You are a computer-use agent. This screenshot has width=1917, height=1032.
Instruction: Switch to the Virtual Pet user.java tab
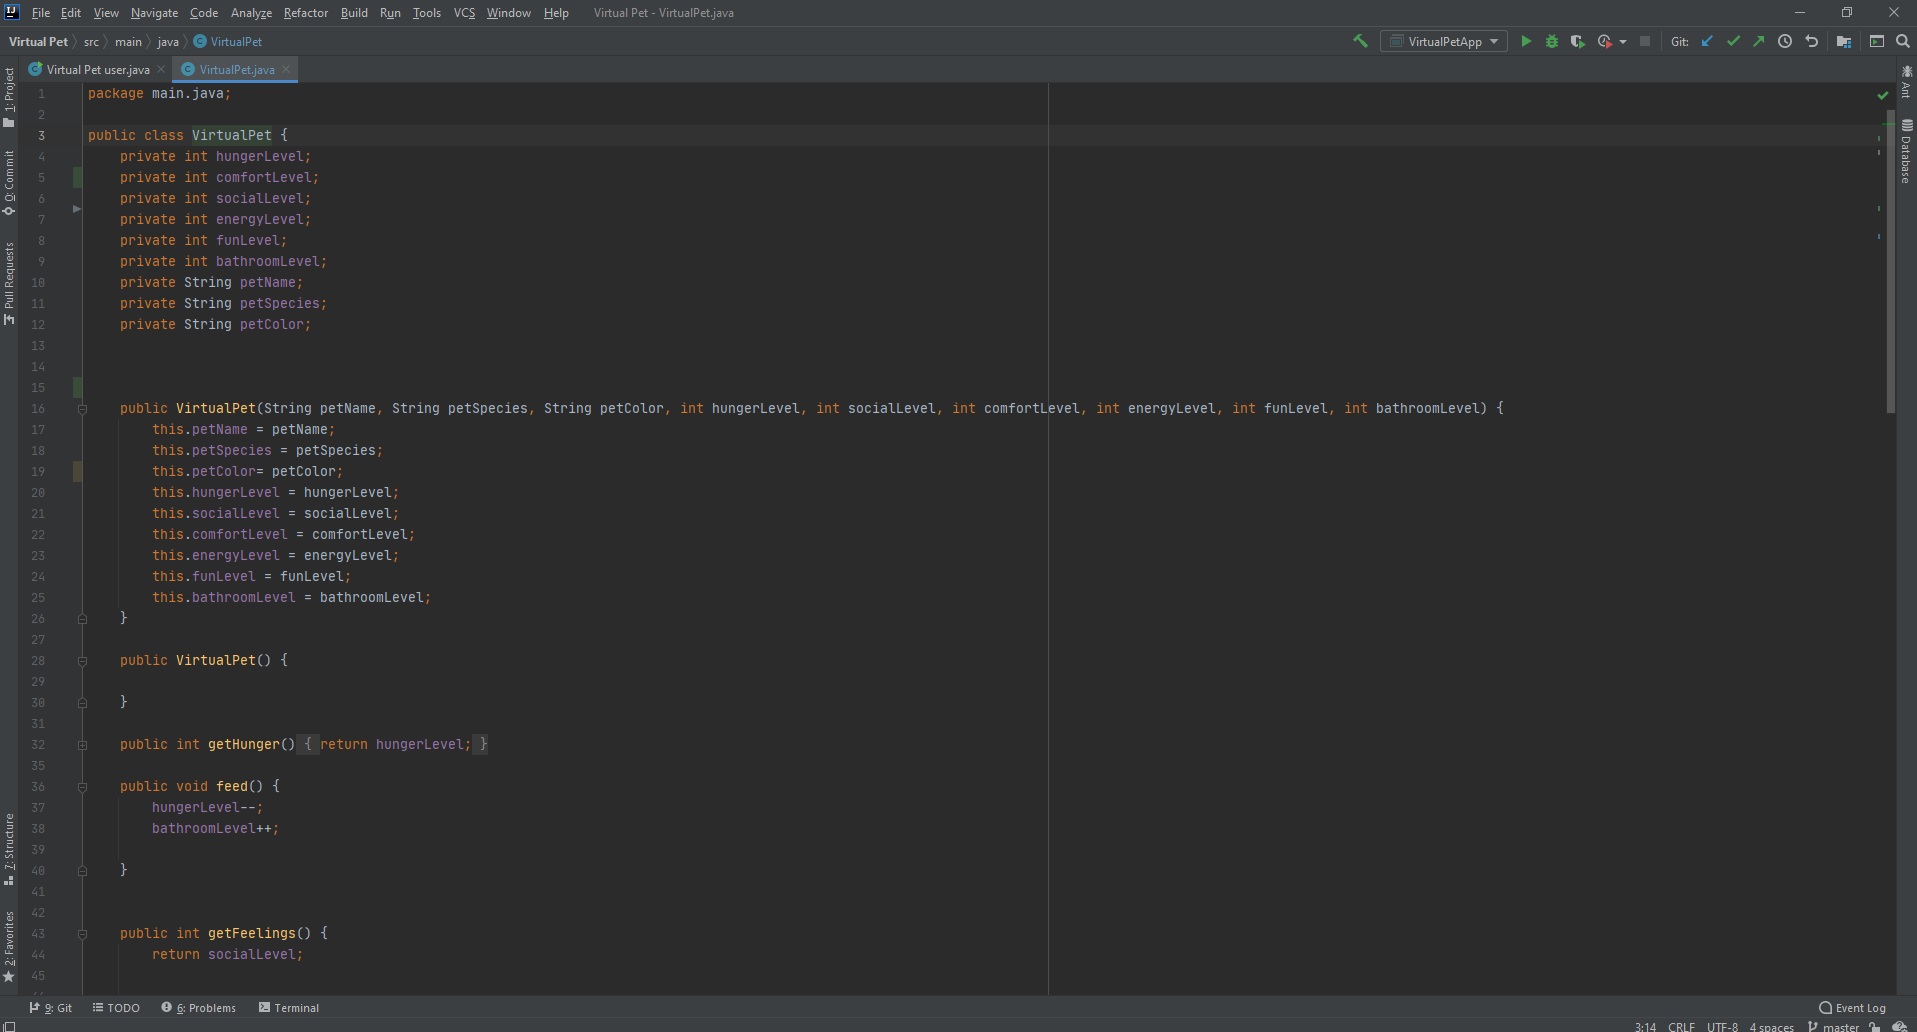coord(98,69)
